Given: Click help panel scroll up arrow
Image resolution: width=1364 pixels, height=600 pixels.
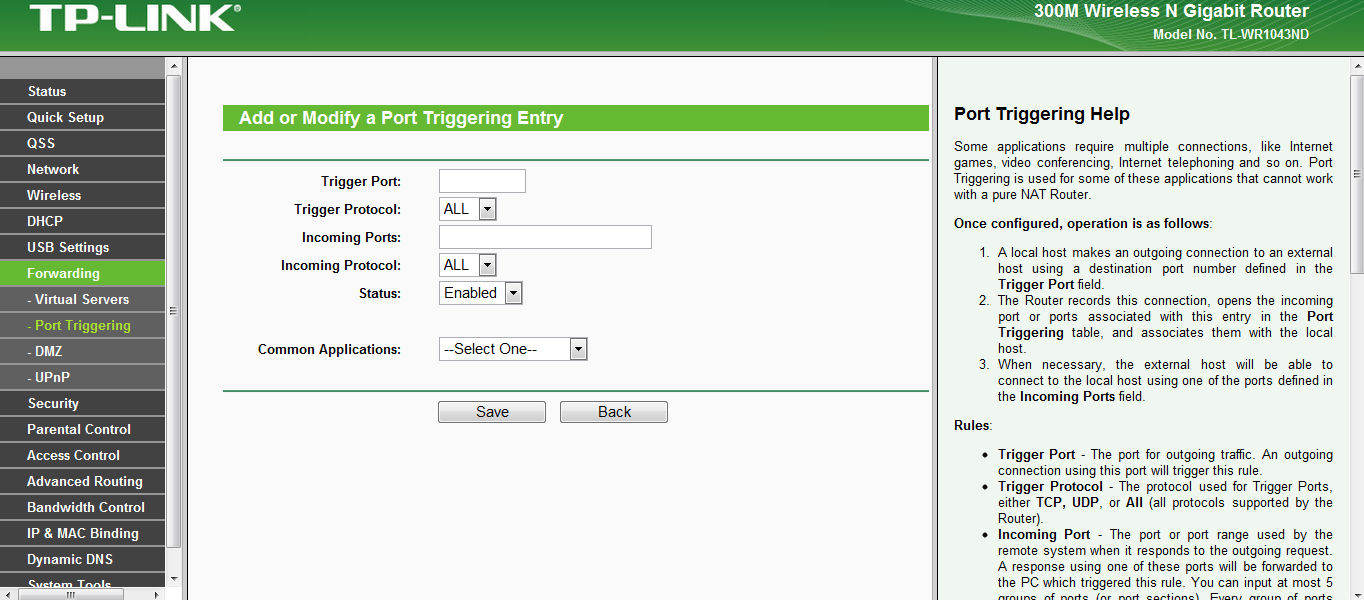Looking at the screenshot, I should [x=1356, y=66].
